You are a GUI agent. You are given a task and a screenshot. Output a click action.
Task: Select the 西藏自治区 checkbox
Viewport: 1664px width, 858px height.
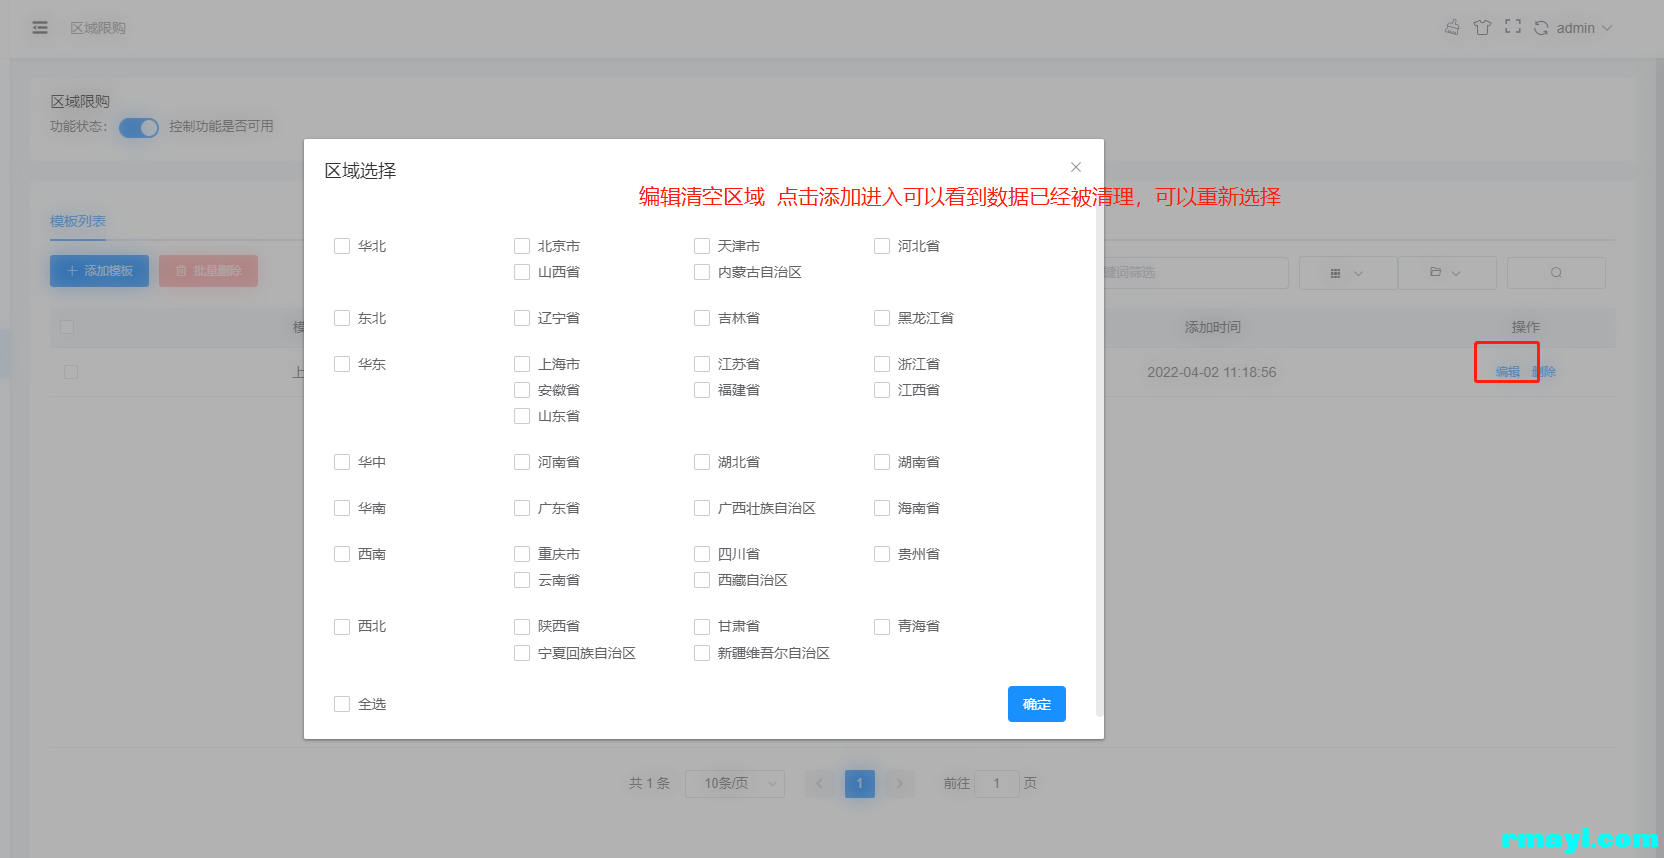pyautogui.click(x=702, y=580)
